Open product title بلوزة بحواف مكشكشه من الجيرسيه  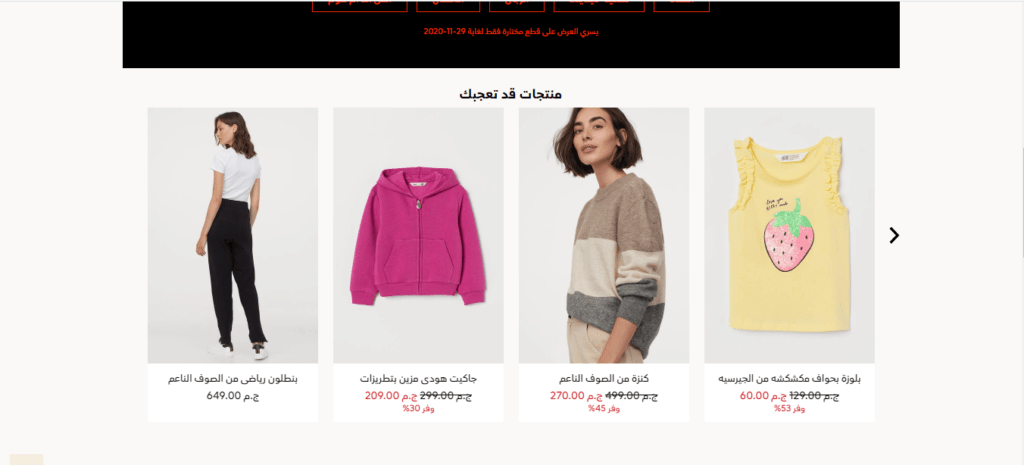point(790,379)
